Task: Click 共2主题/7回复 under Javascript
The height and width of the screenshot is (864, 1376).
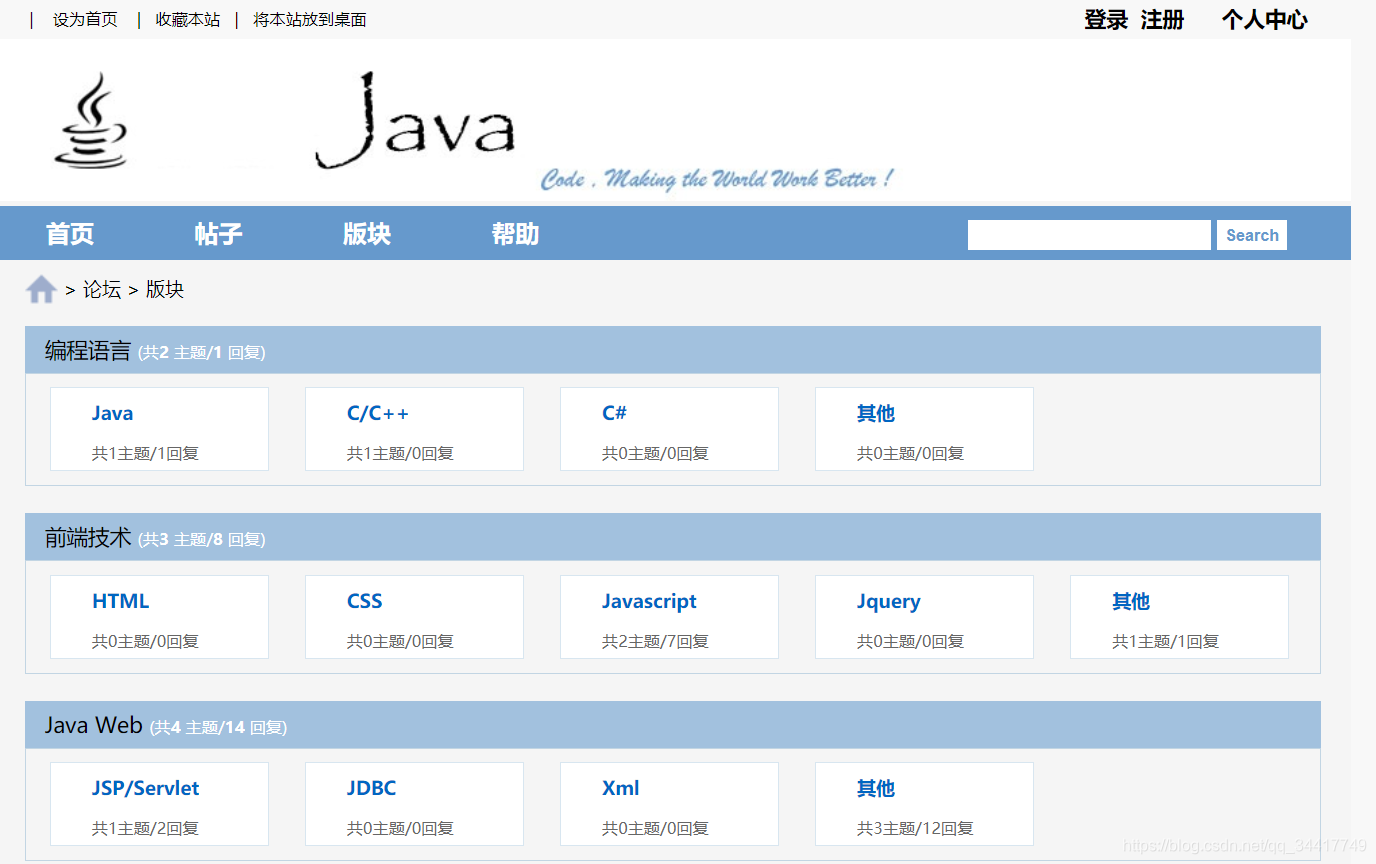Action: (x=655, y=641)
